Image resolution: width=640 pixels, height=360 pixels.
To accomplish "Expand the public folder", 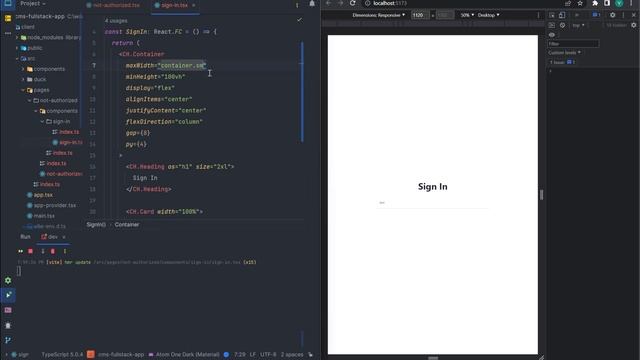I will tap(17, 48).
